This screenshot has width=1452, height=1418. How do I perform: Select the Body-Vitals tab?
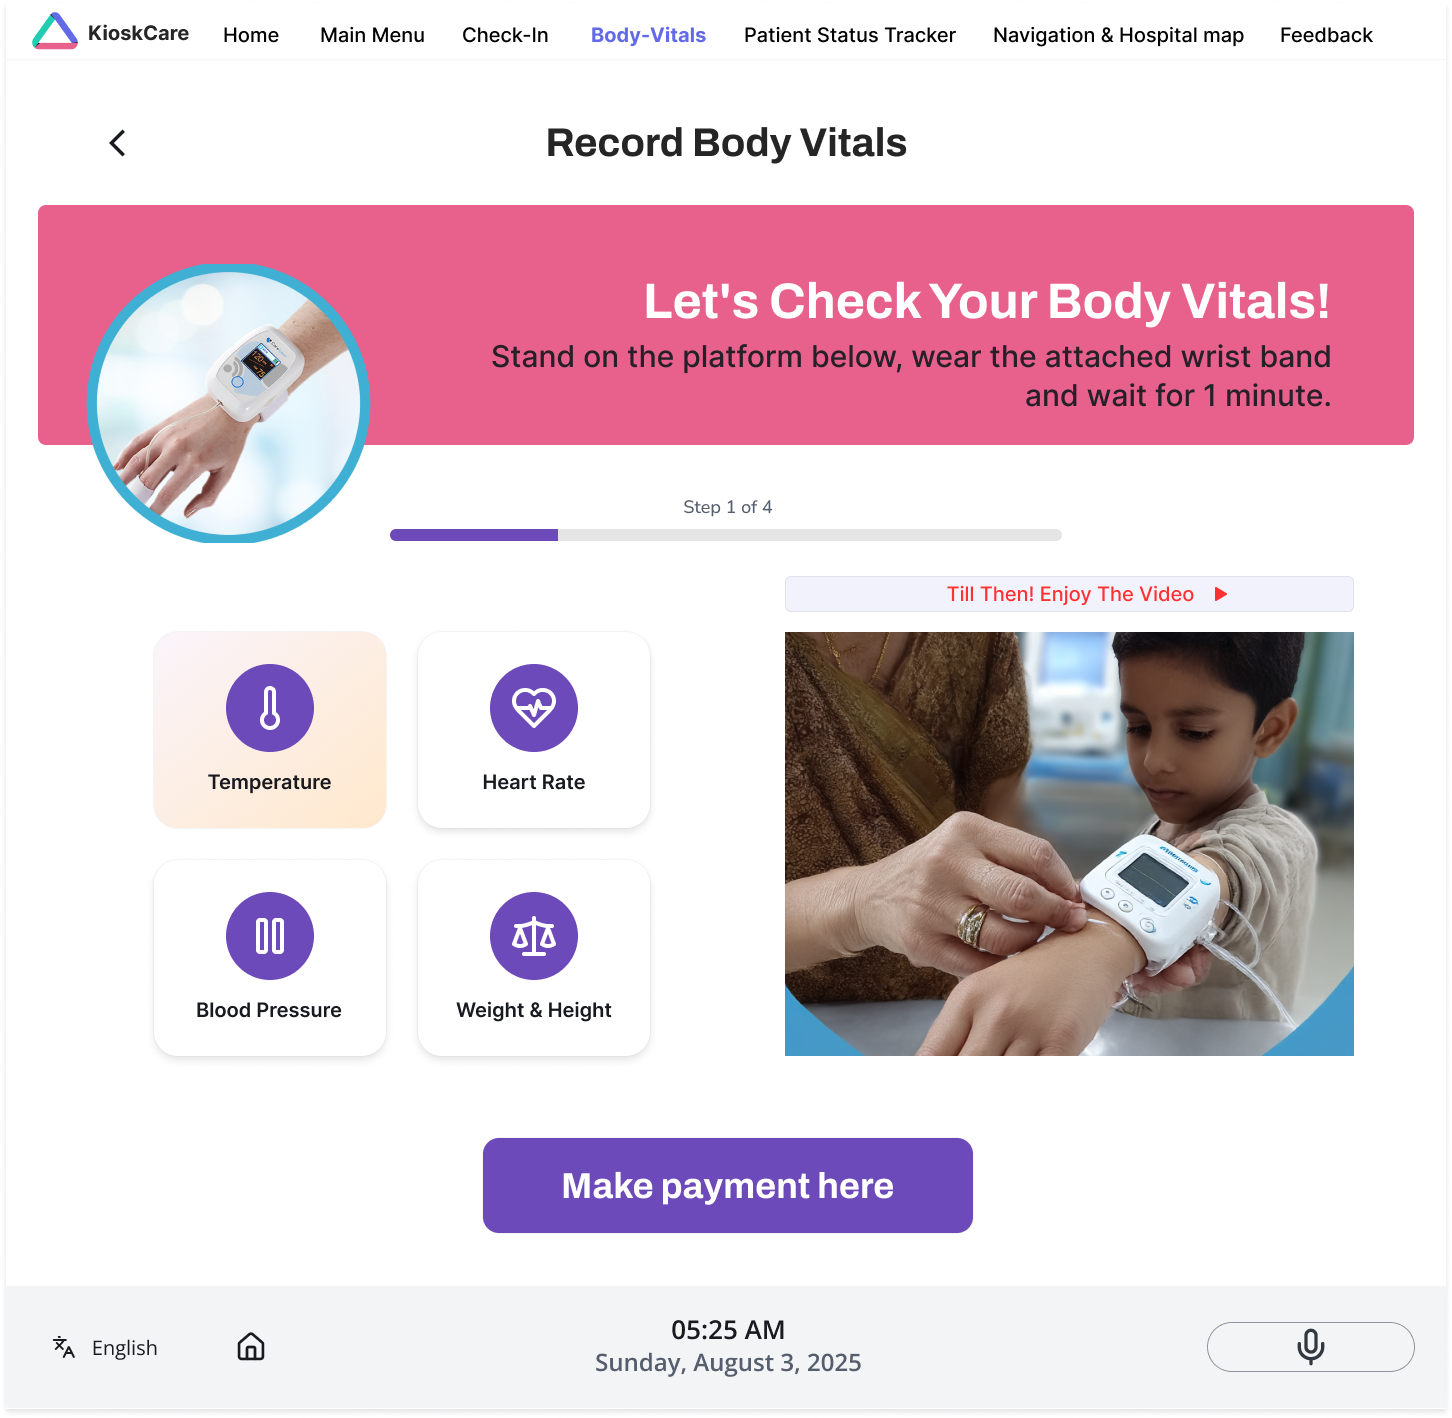(648, 35)
